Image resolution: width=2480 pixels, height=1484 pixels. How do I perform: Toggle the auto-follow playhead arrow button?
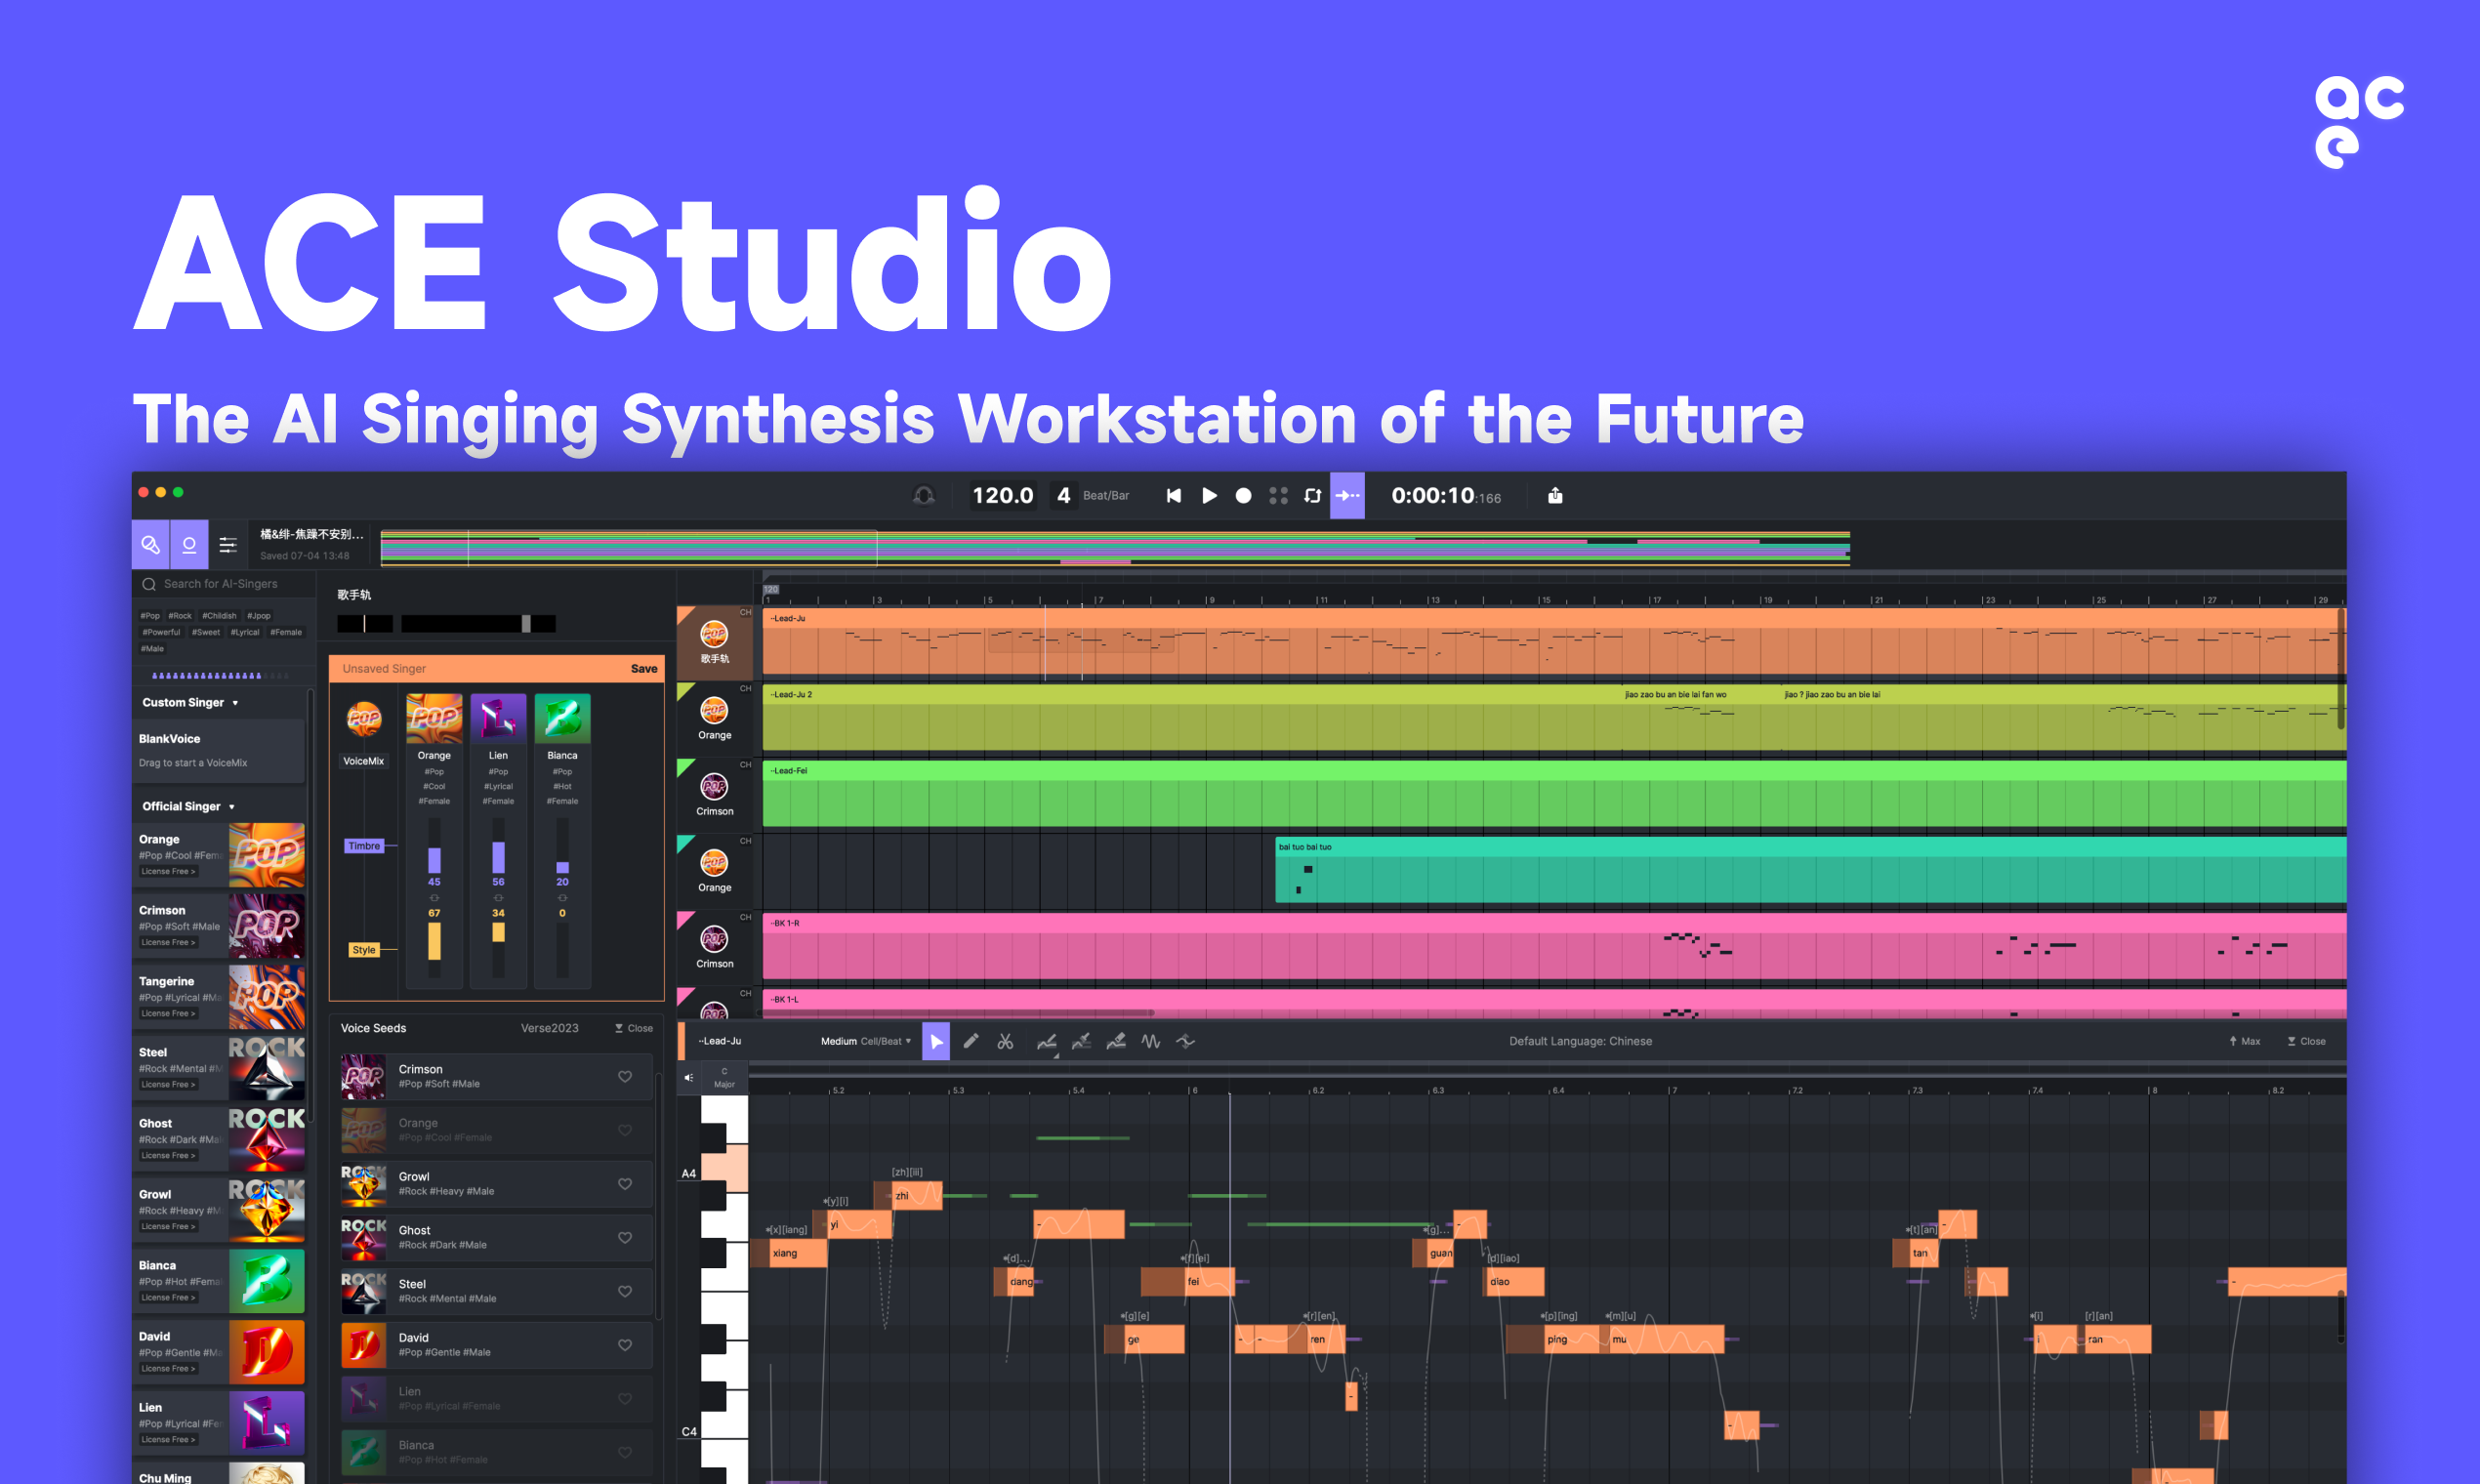coord(1347,496)
